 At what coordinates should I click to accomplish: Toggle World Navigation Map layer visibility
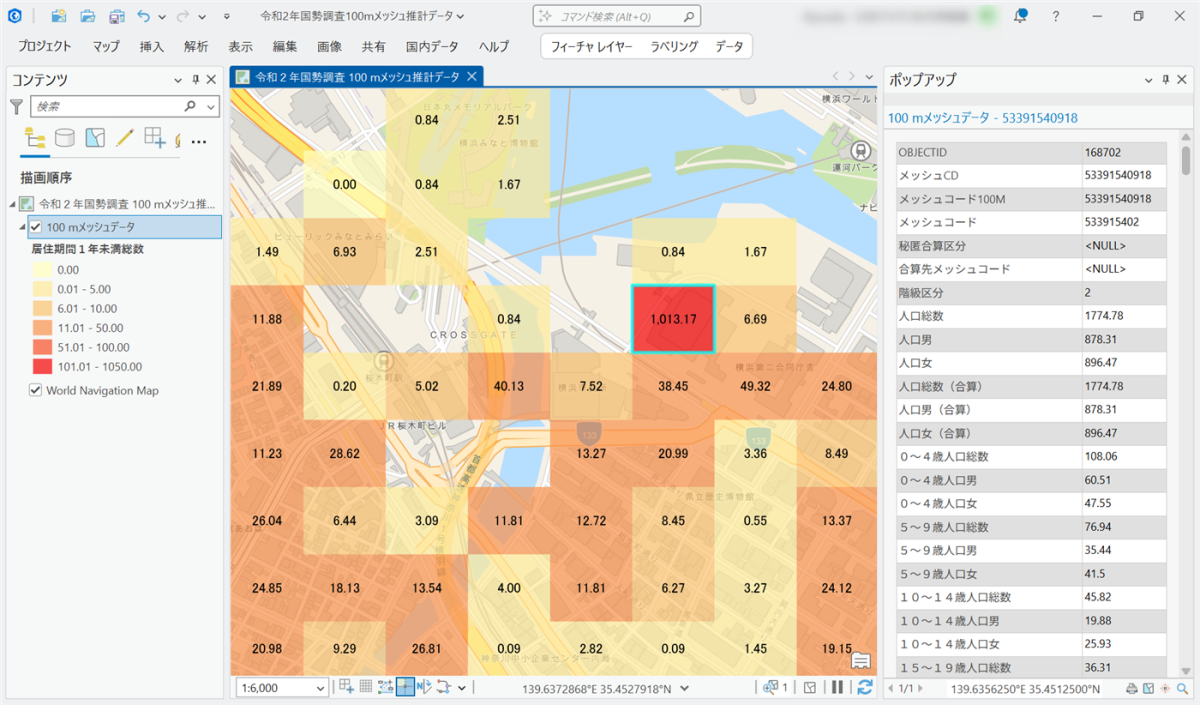(36, 390)
